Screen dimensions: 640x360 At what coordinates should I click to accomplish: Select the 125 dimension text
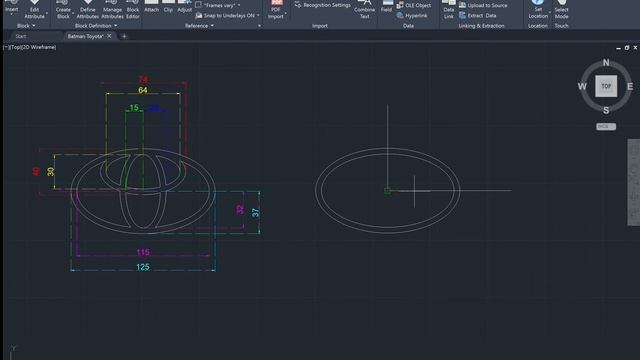pyautogui.click(x=142, y=267)
